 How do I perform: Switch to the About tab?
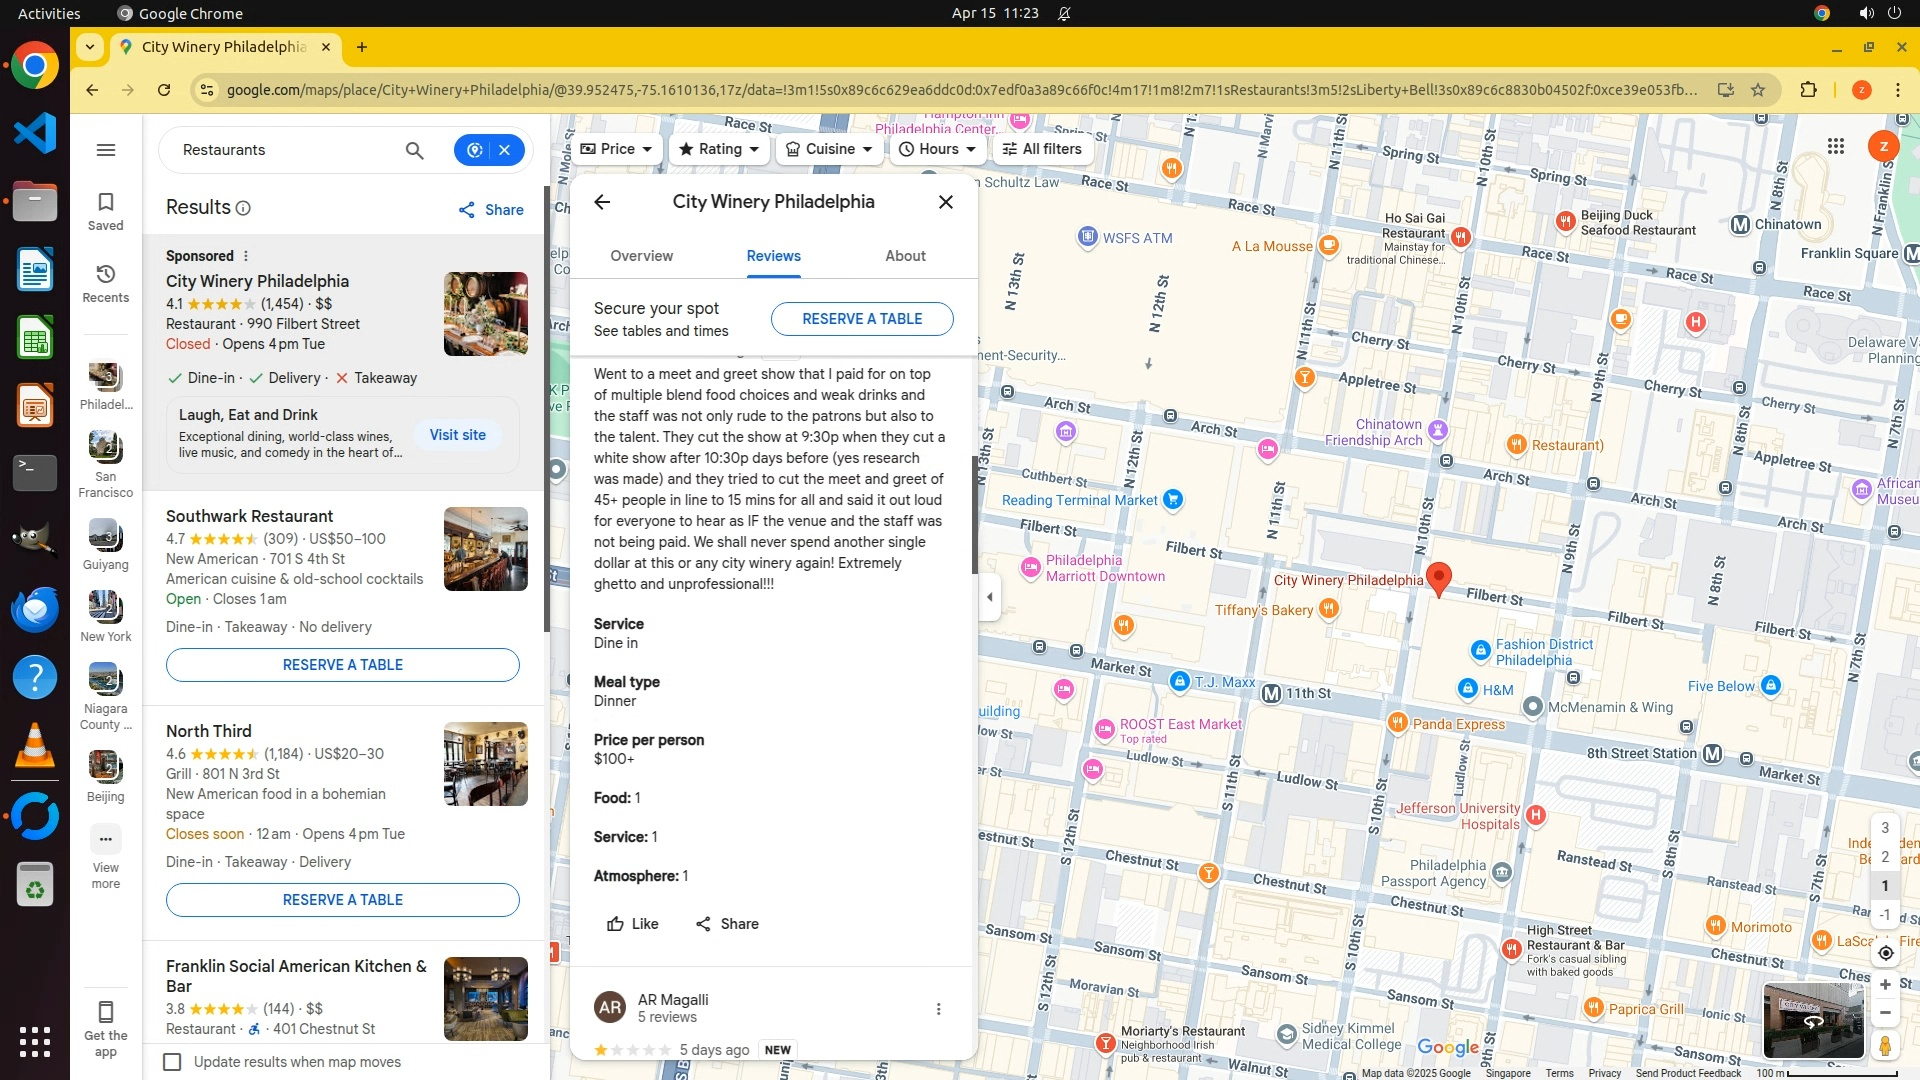pos(905,256)
